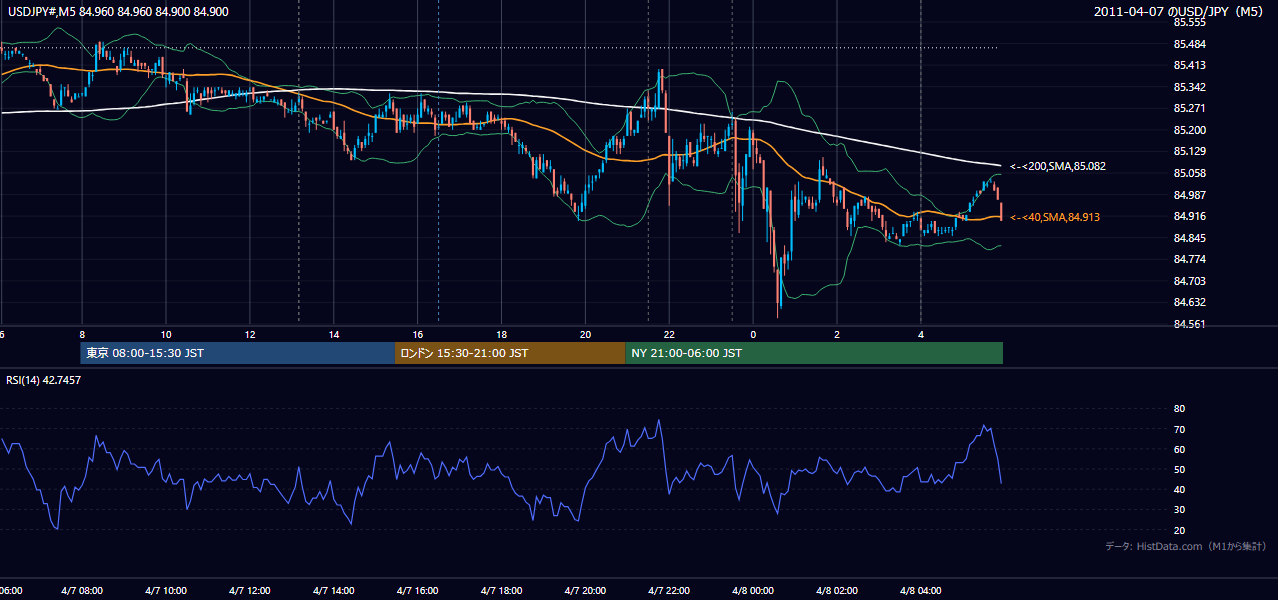Click price axis value 84.703
Viewport: 1278px width, 600px height.
coord(1189,281)
